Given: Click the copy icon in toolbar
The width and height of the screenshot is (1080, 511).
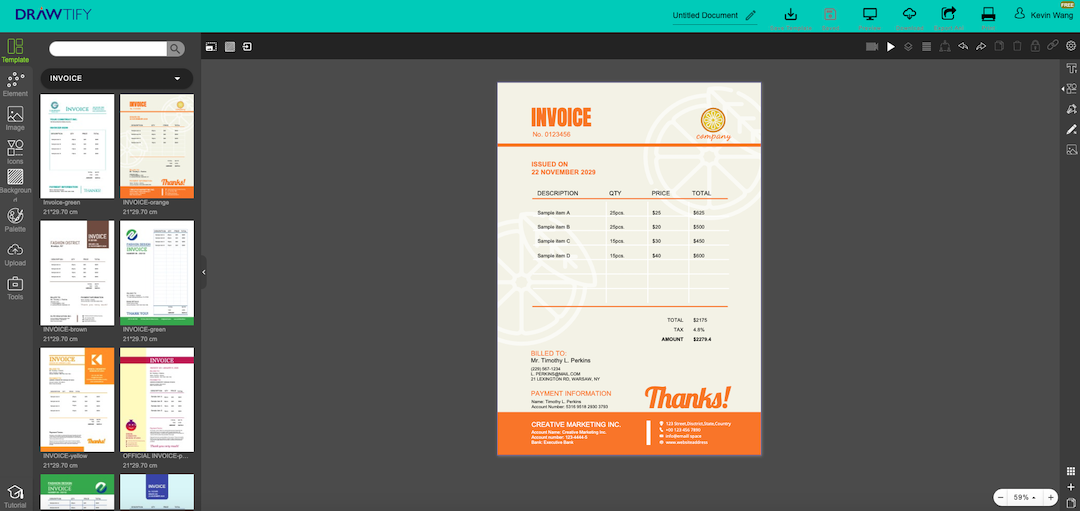Looking at the screenshot, I should click(x=999, y=46).
